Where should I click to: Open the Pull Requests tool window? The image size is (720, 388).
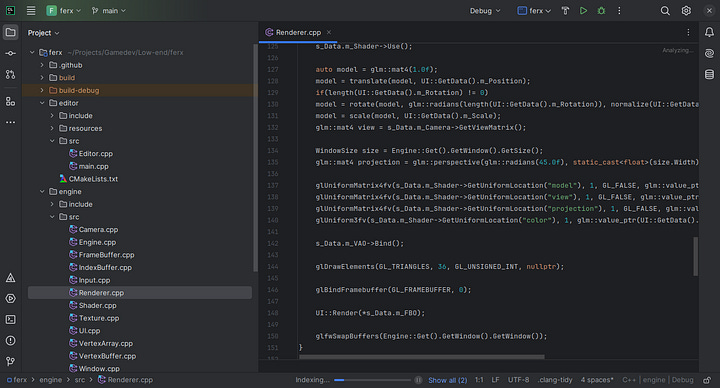click(x=11, y=74)
